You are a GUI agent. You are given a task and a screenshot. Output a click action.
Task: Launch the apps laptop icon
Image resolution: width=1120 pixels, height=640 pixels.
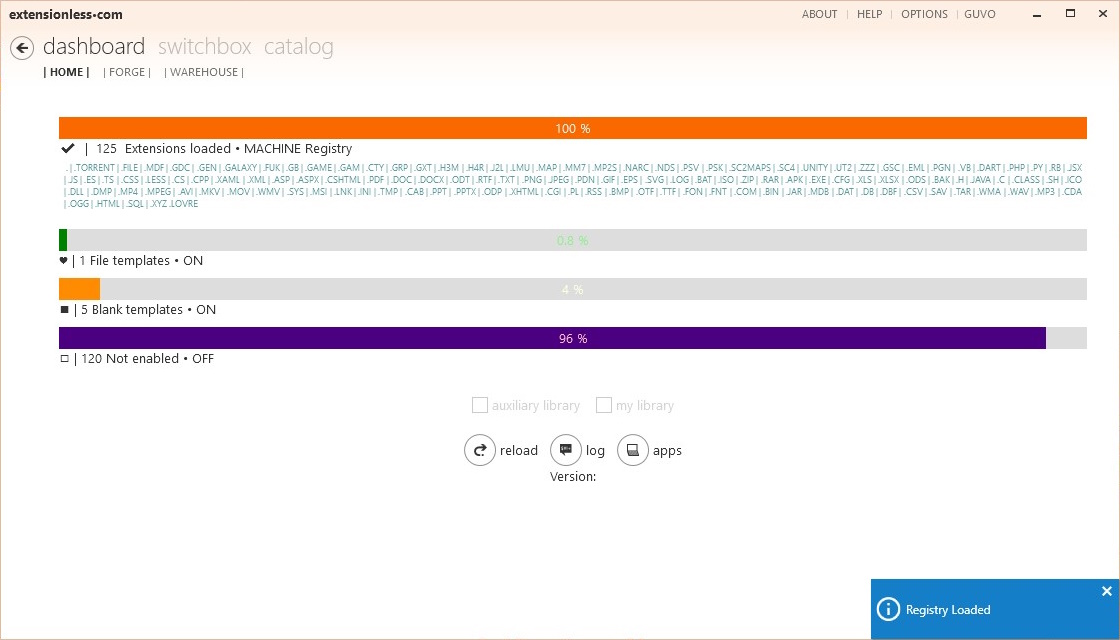633,450
